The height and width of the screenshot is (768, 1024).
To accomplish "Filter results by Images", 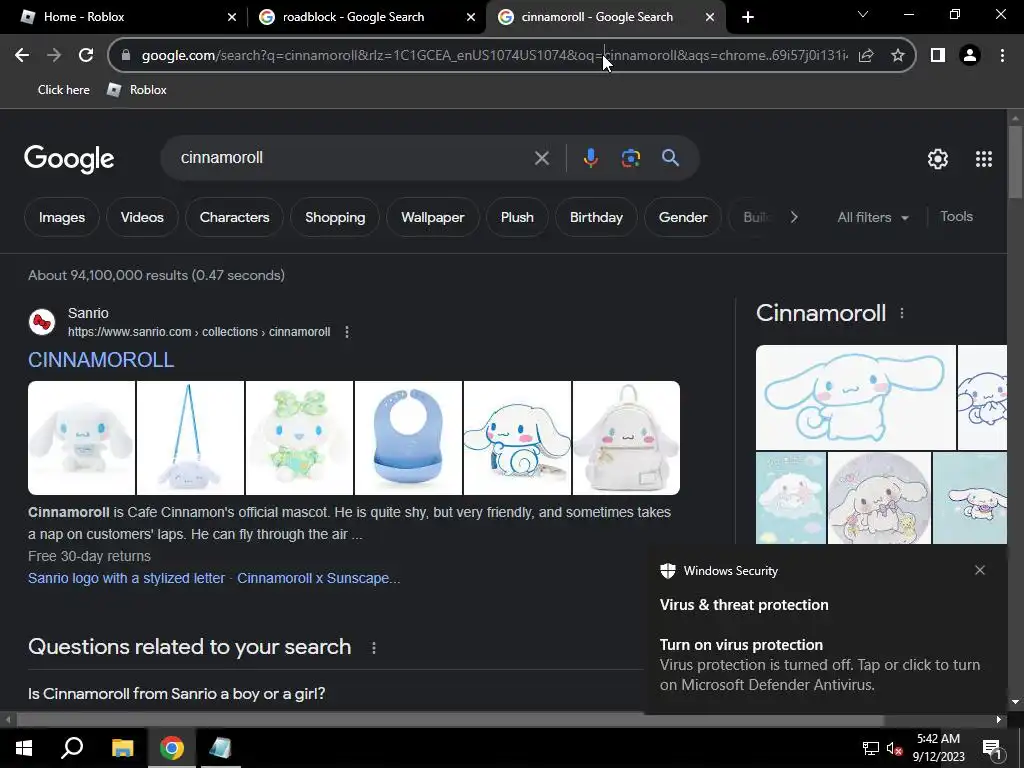I will coord(62,217).
